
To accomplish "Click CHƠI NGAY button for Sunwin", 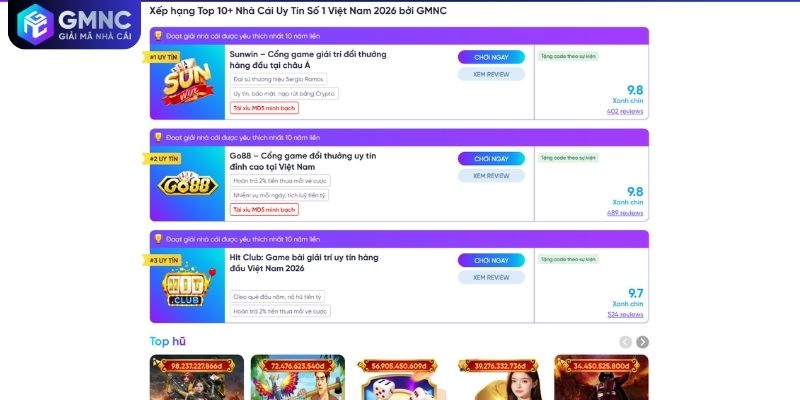I will (491, 57).
